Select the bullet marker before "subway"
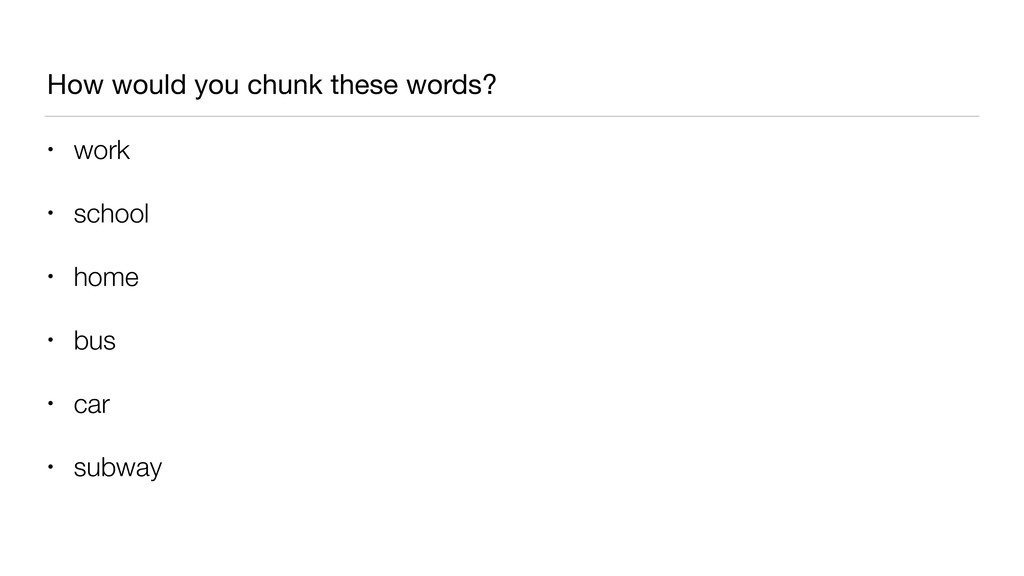1024x576 pixels. point(50,468)
